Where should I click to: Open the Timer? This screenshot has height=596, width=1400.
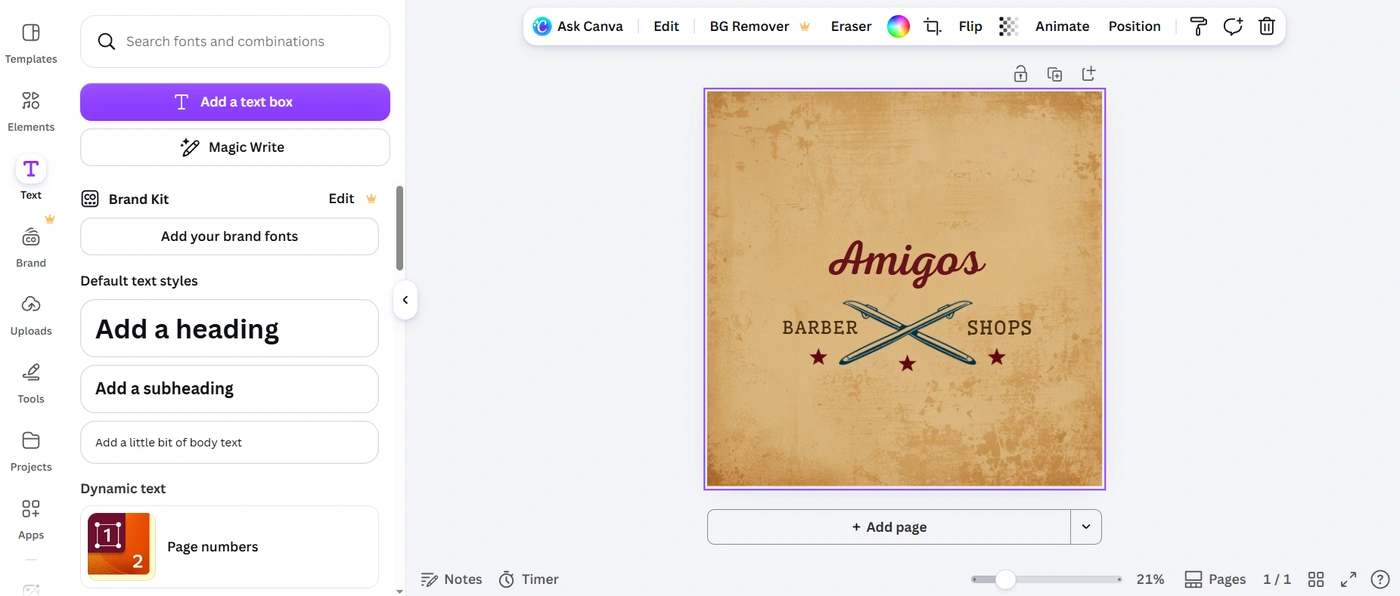pyautogui.click(x=529, y=579)
